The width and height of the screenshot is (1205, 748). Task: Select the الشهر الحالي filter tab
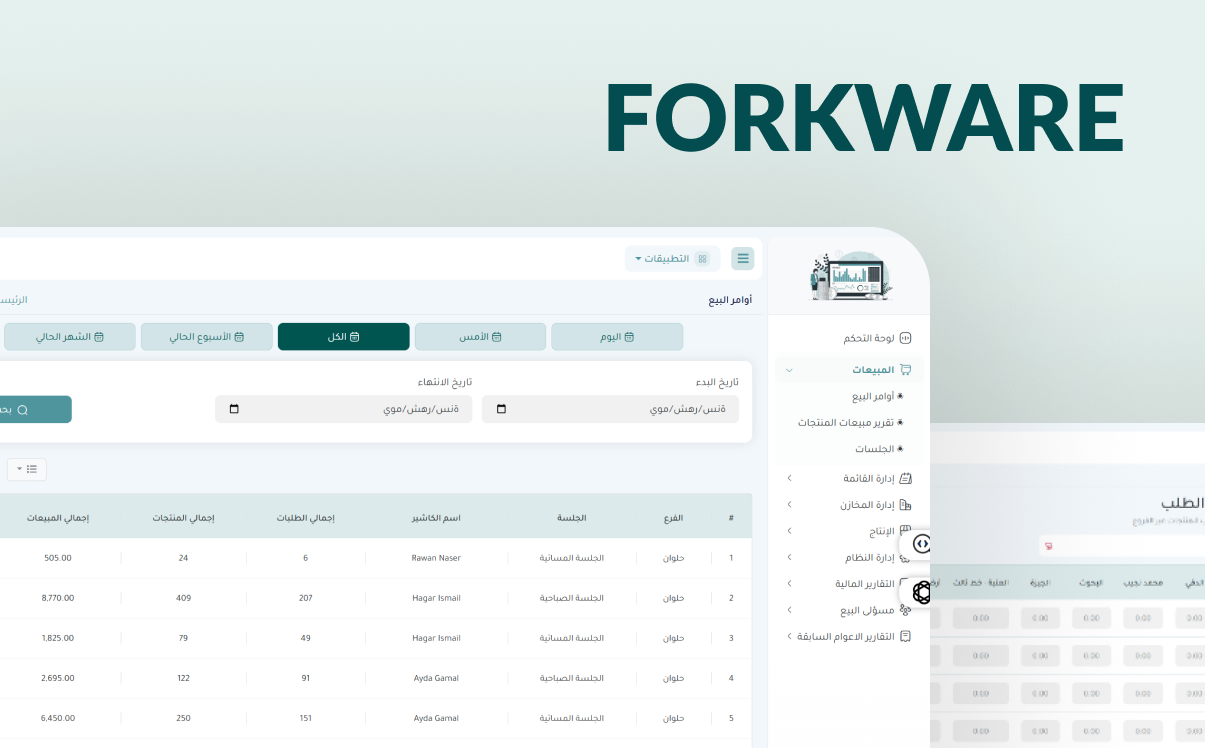[70, 337]
